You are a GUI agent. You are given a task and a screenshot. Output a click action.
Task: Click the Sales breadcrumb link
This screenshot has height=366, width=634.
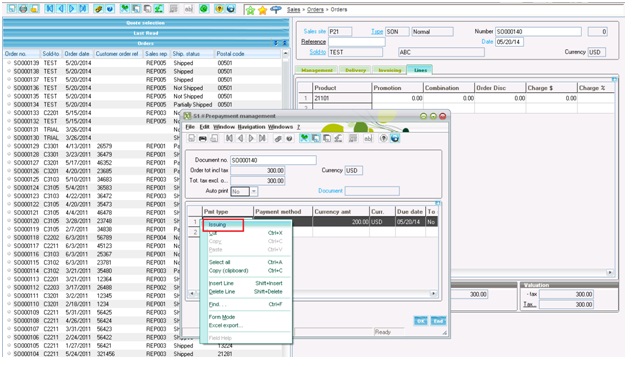294,9
